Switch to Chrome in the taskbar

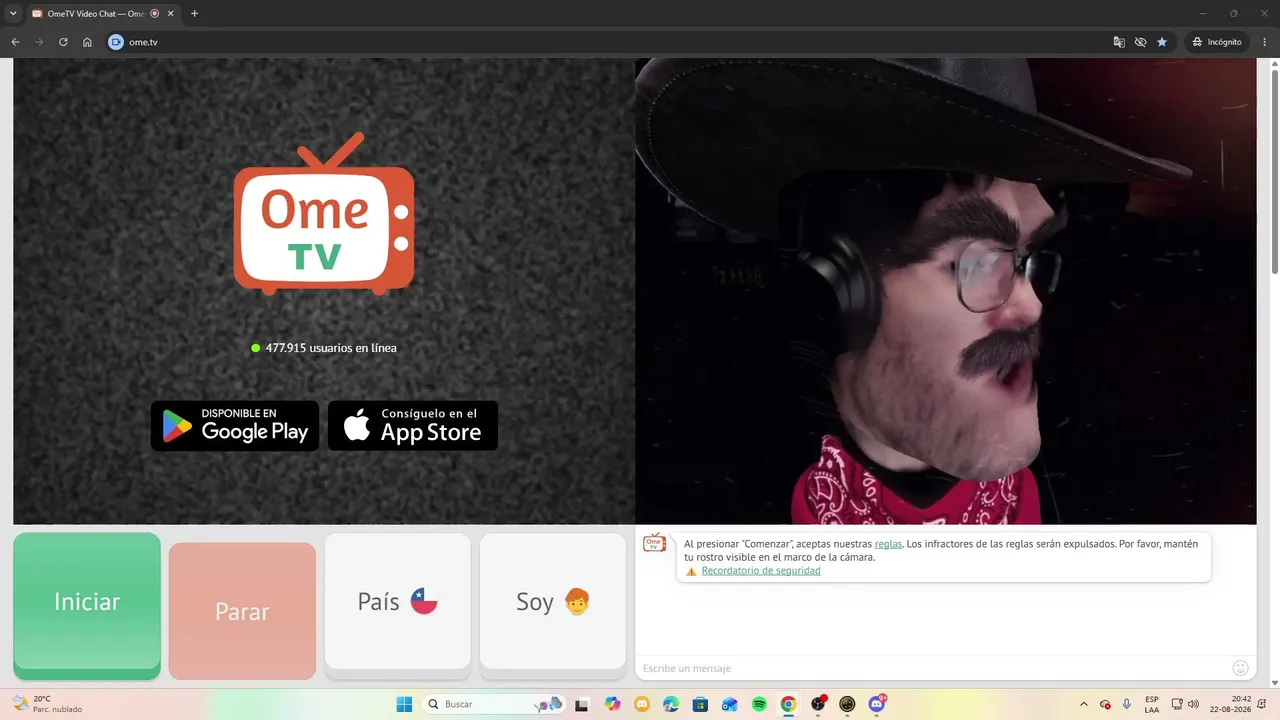point(788,704)
